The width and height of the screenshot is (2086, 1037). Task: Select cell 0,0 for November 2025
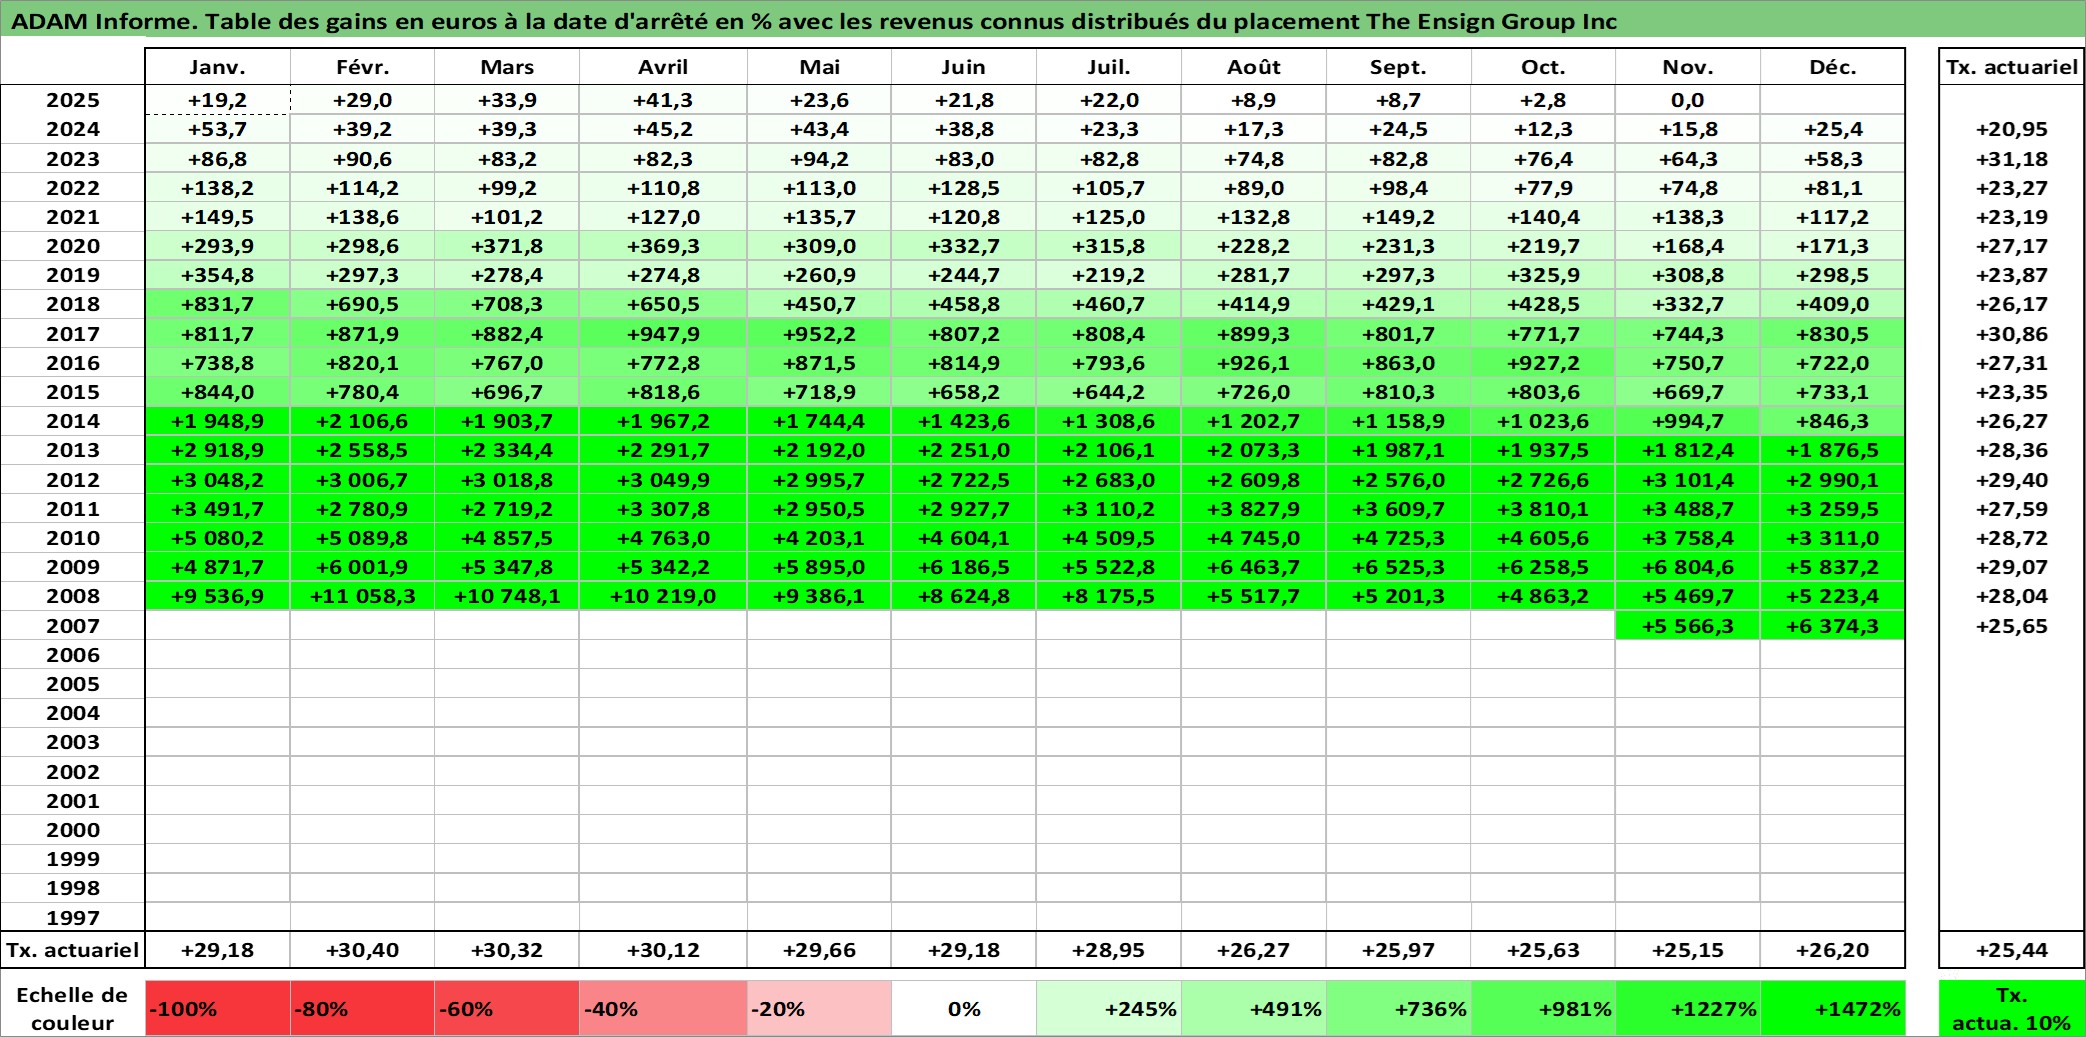point(1687,100)
